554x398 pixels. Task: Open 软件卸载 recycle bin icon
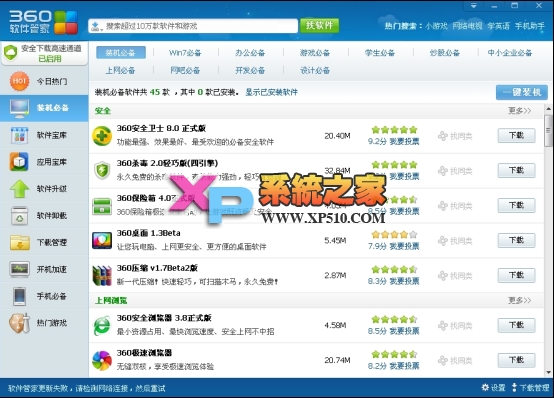[19, 216]
